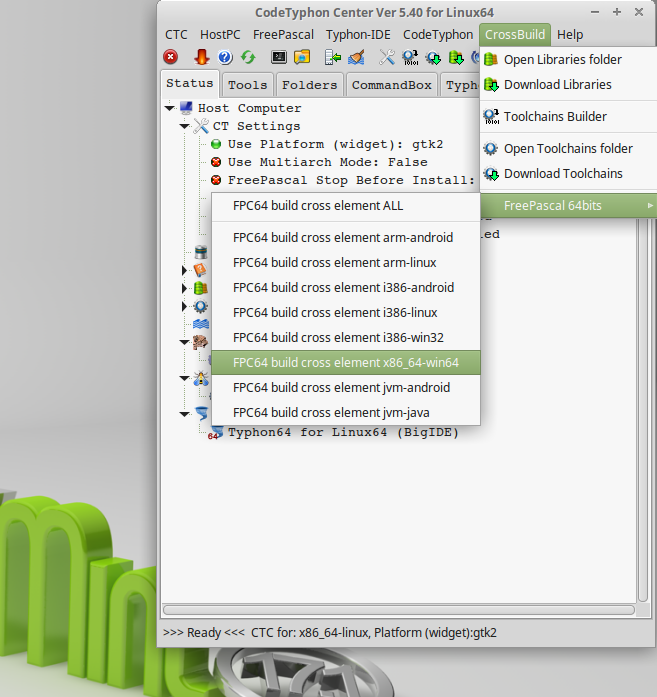Expand the orange help book tree node
The height and width of the screenshot is (697, 657).
click(x=184, y=270)
